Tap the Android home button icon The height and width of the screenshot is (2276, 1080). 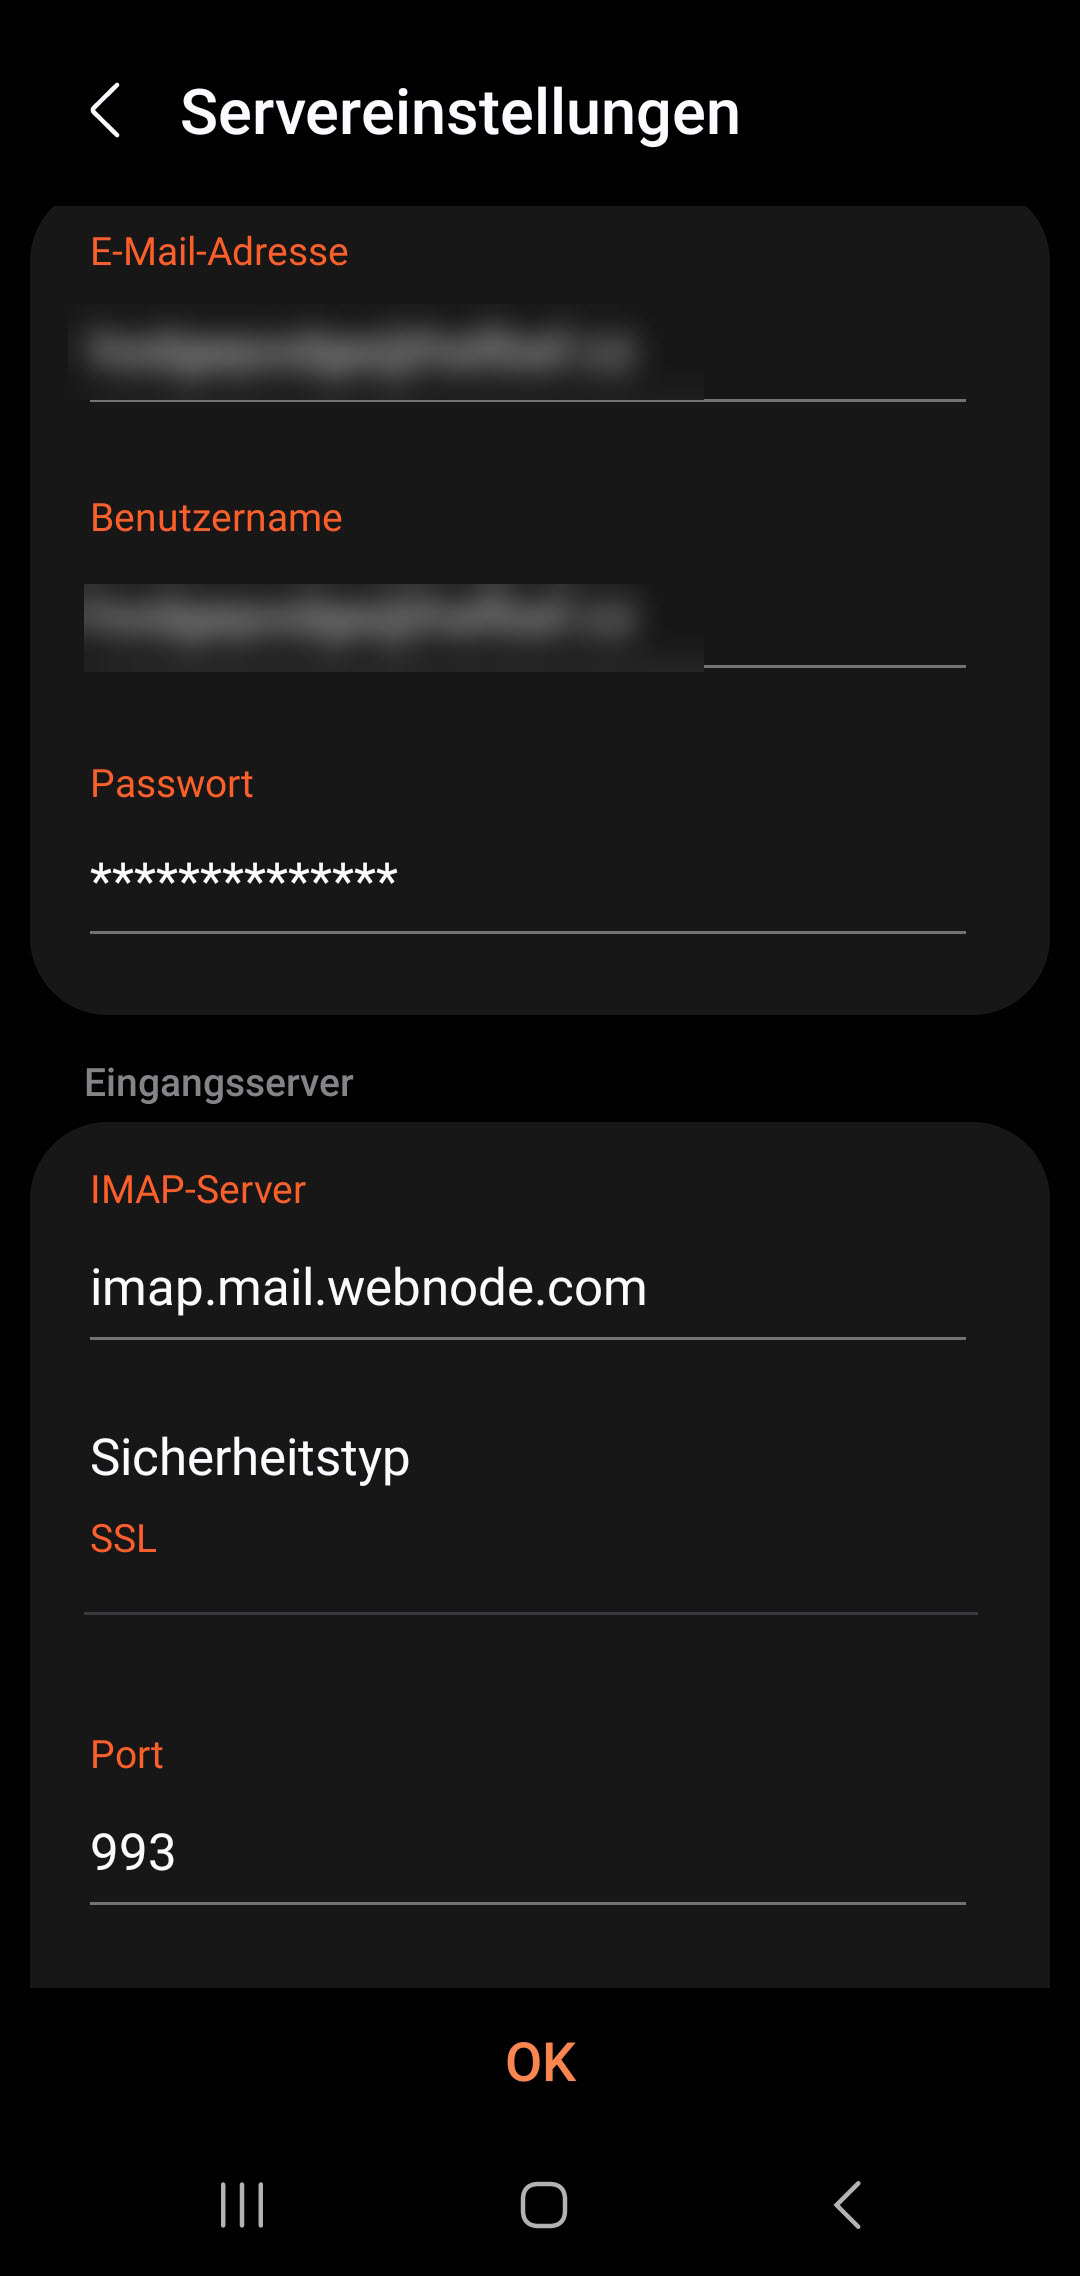tap(543, 2204)
